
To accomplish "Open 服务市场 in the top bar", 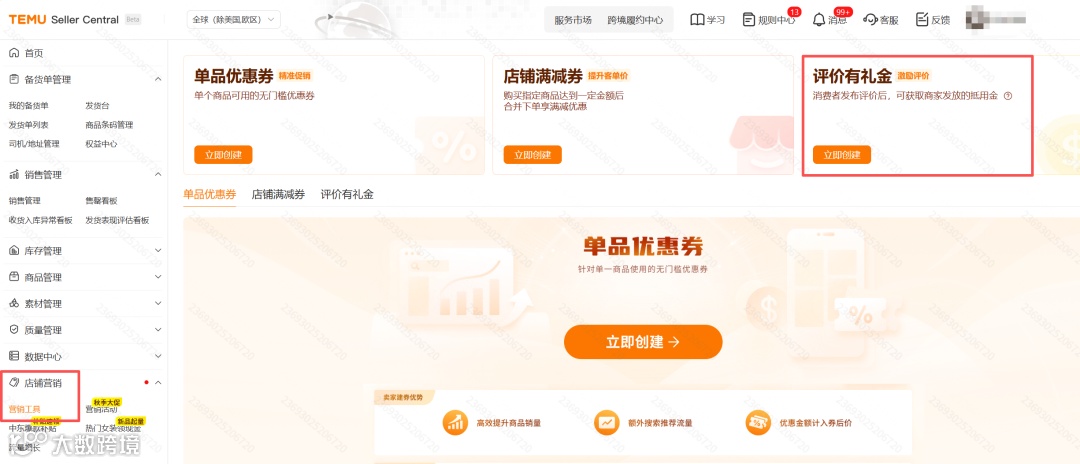I will coord(573,20).
